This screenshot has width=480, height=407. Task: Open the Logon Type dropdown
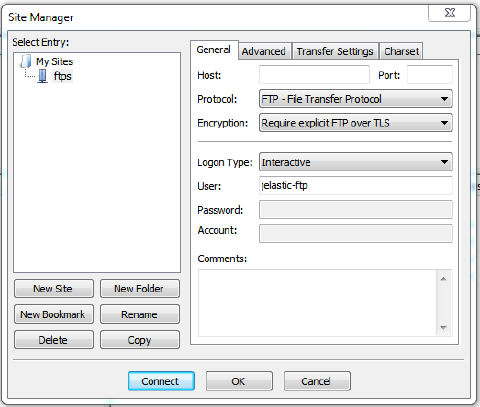[356, 162]
